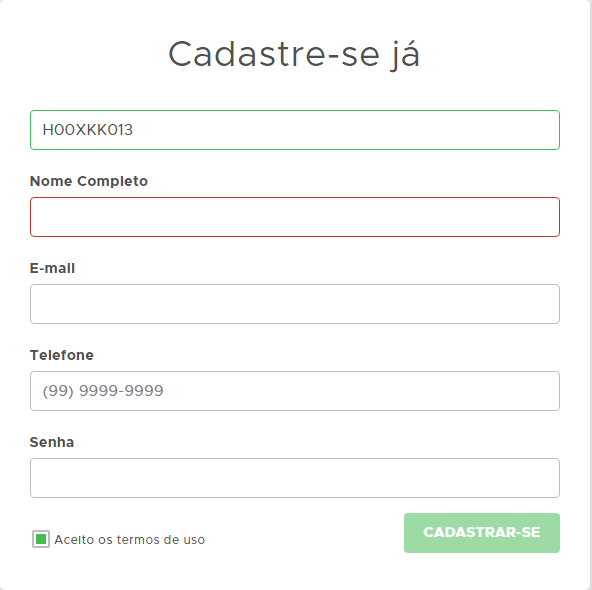Click the H00XKK013 code text
Viewport: 592px width, 590px height.
[88, 130]
